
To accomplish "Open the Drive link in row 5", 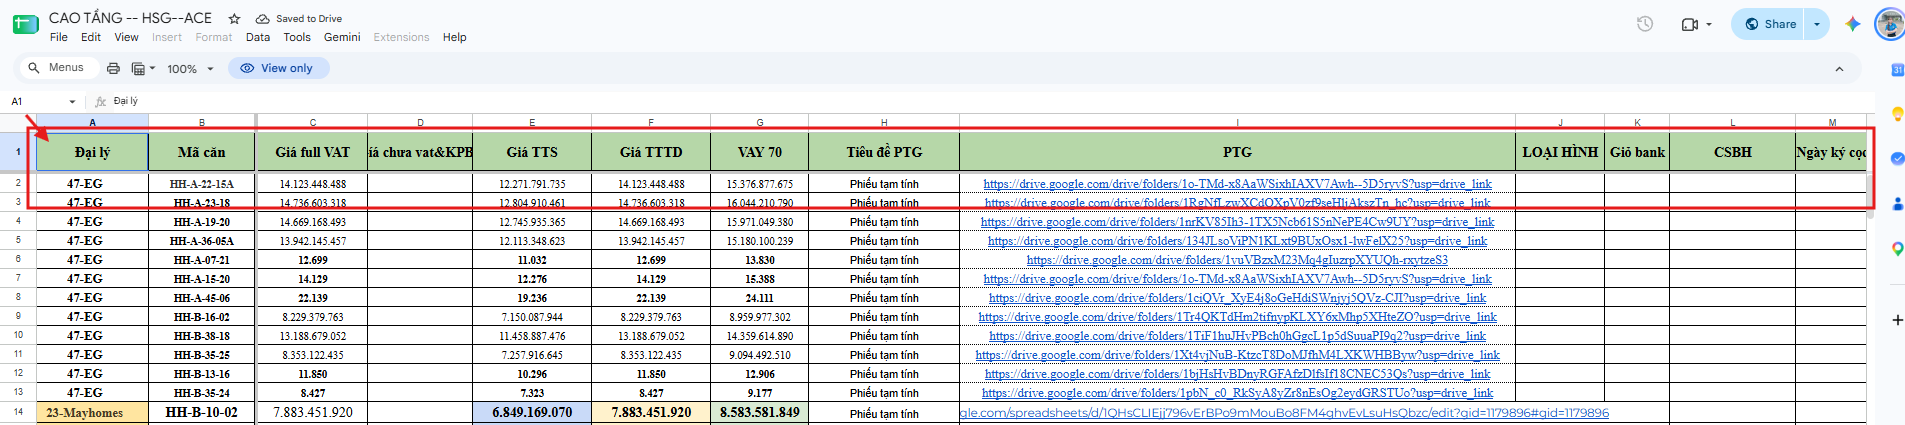I will (1237, 241).
